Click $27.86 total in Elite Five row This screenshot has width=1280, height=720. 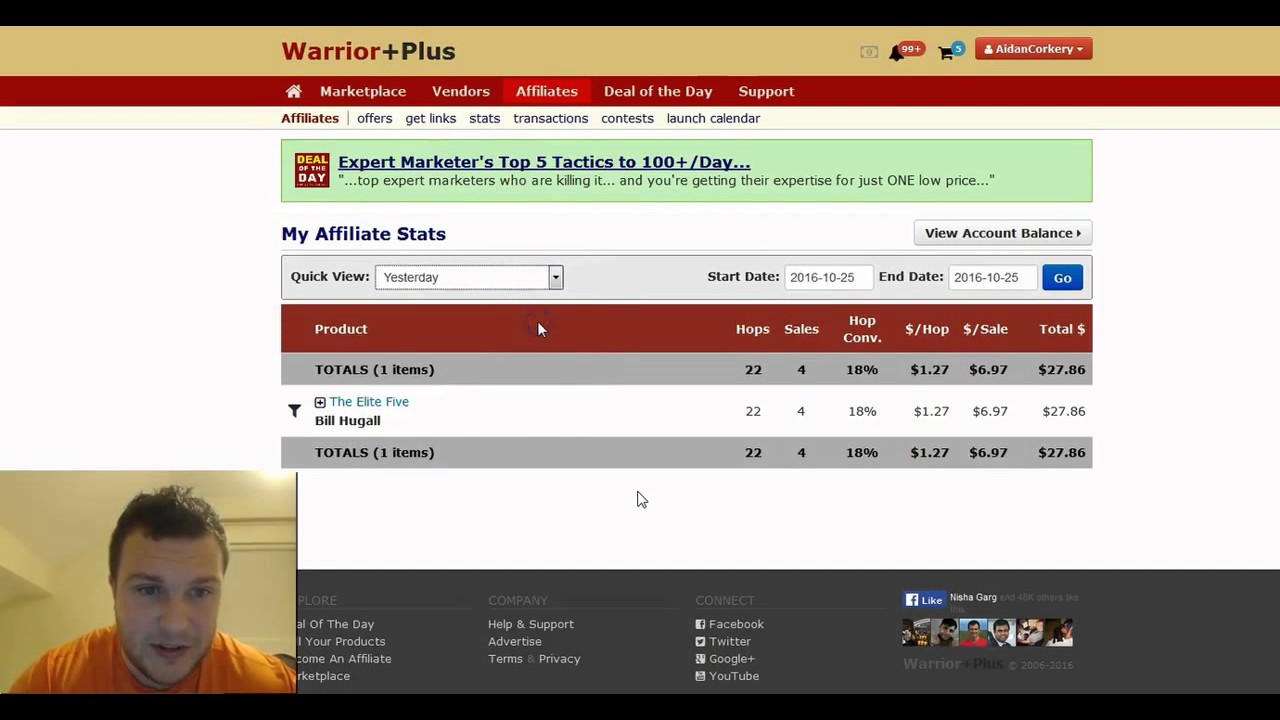coord(1063,411)
